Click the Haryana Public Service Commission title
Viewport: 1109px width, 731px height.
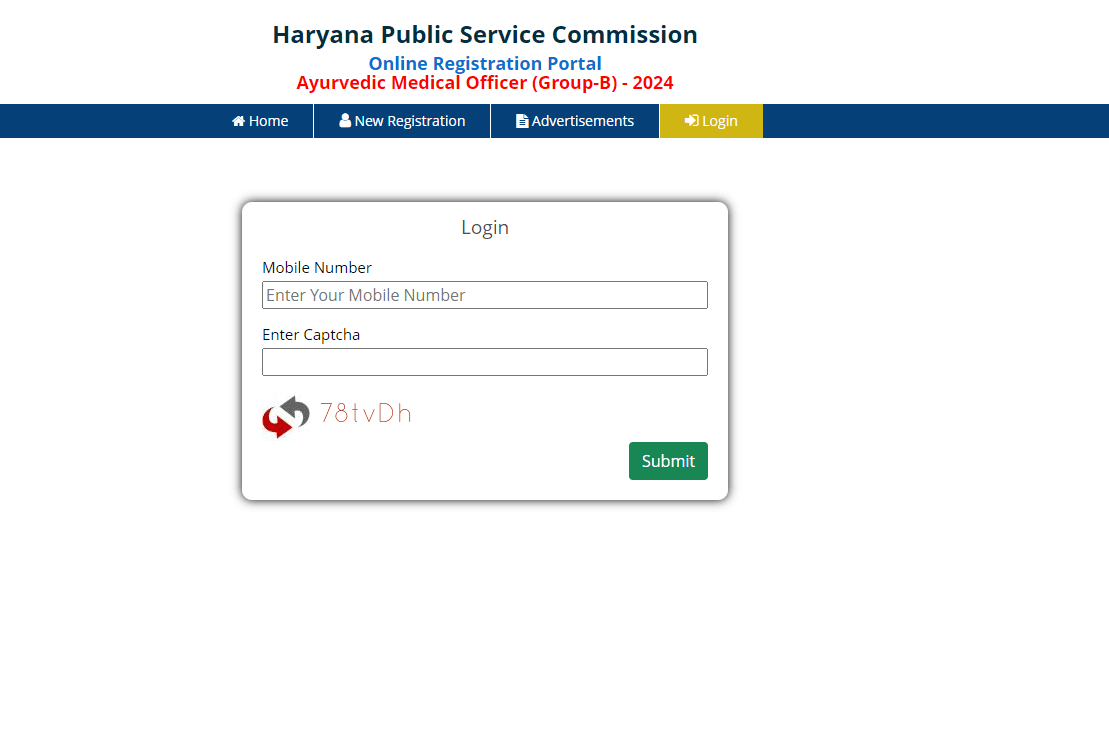[x=485, y=35]
